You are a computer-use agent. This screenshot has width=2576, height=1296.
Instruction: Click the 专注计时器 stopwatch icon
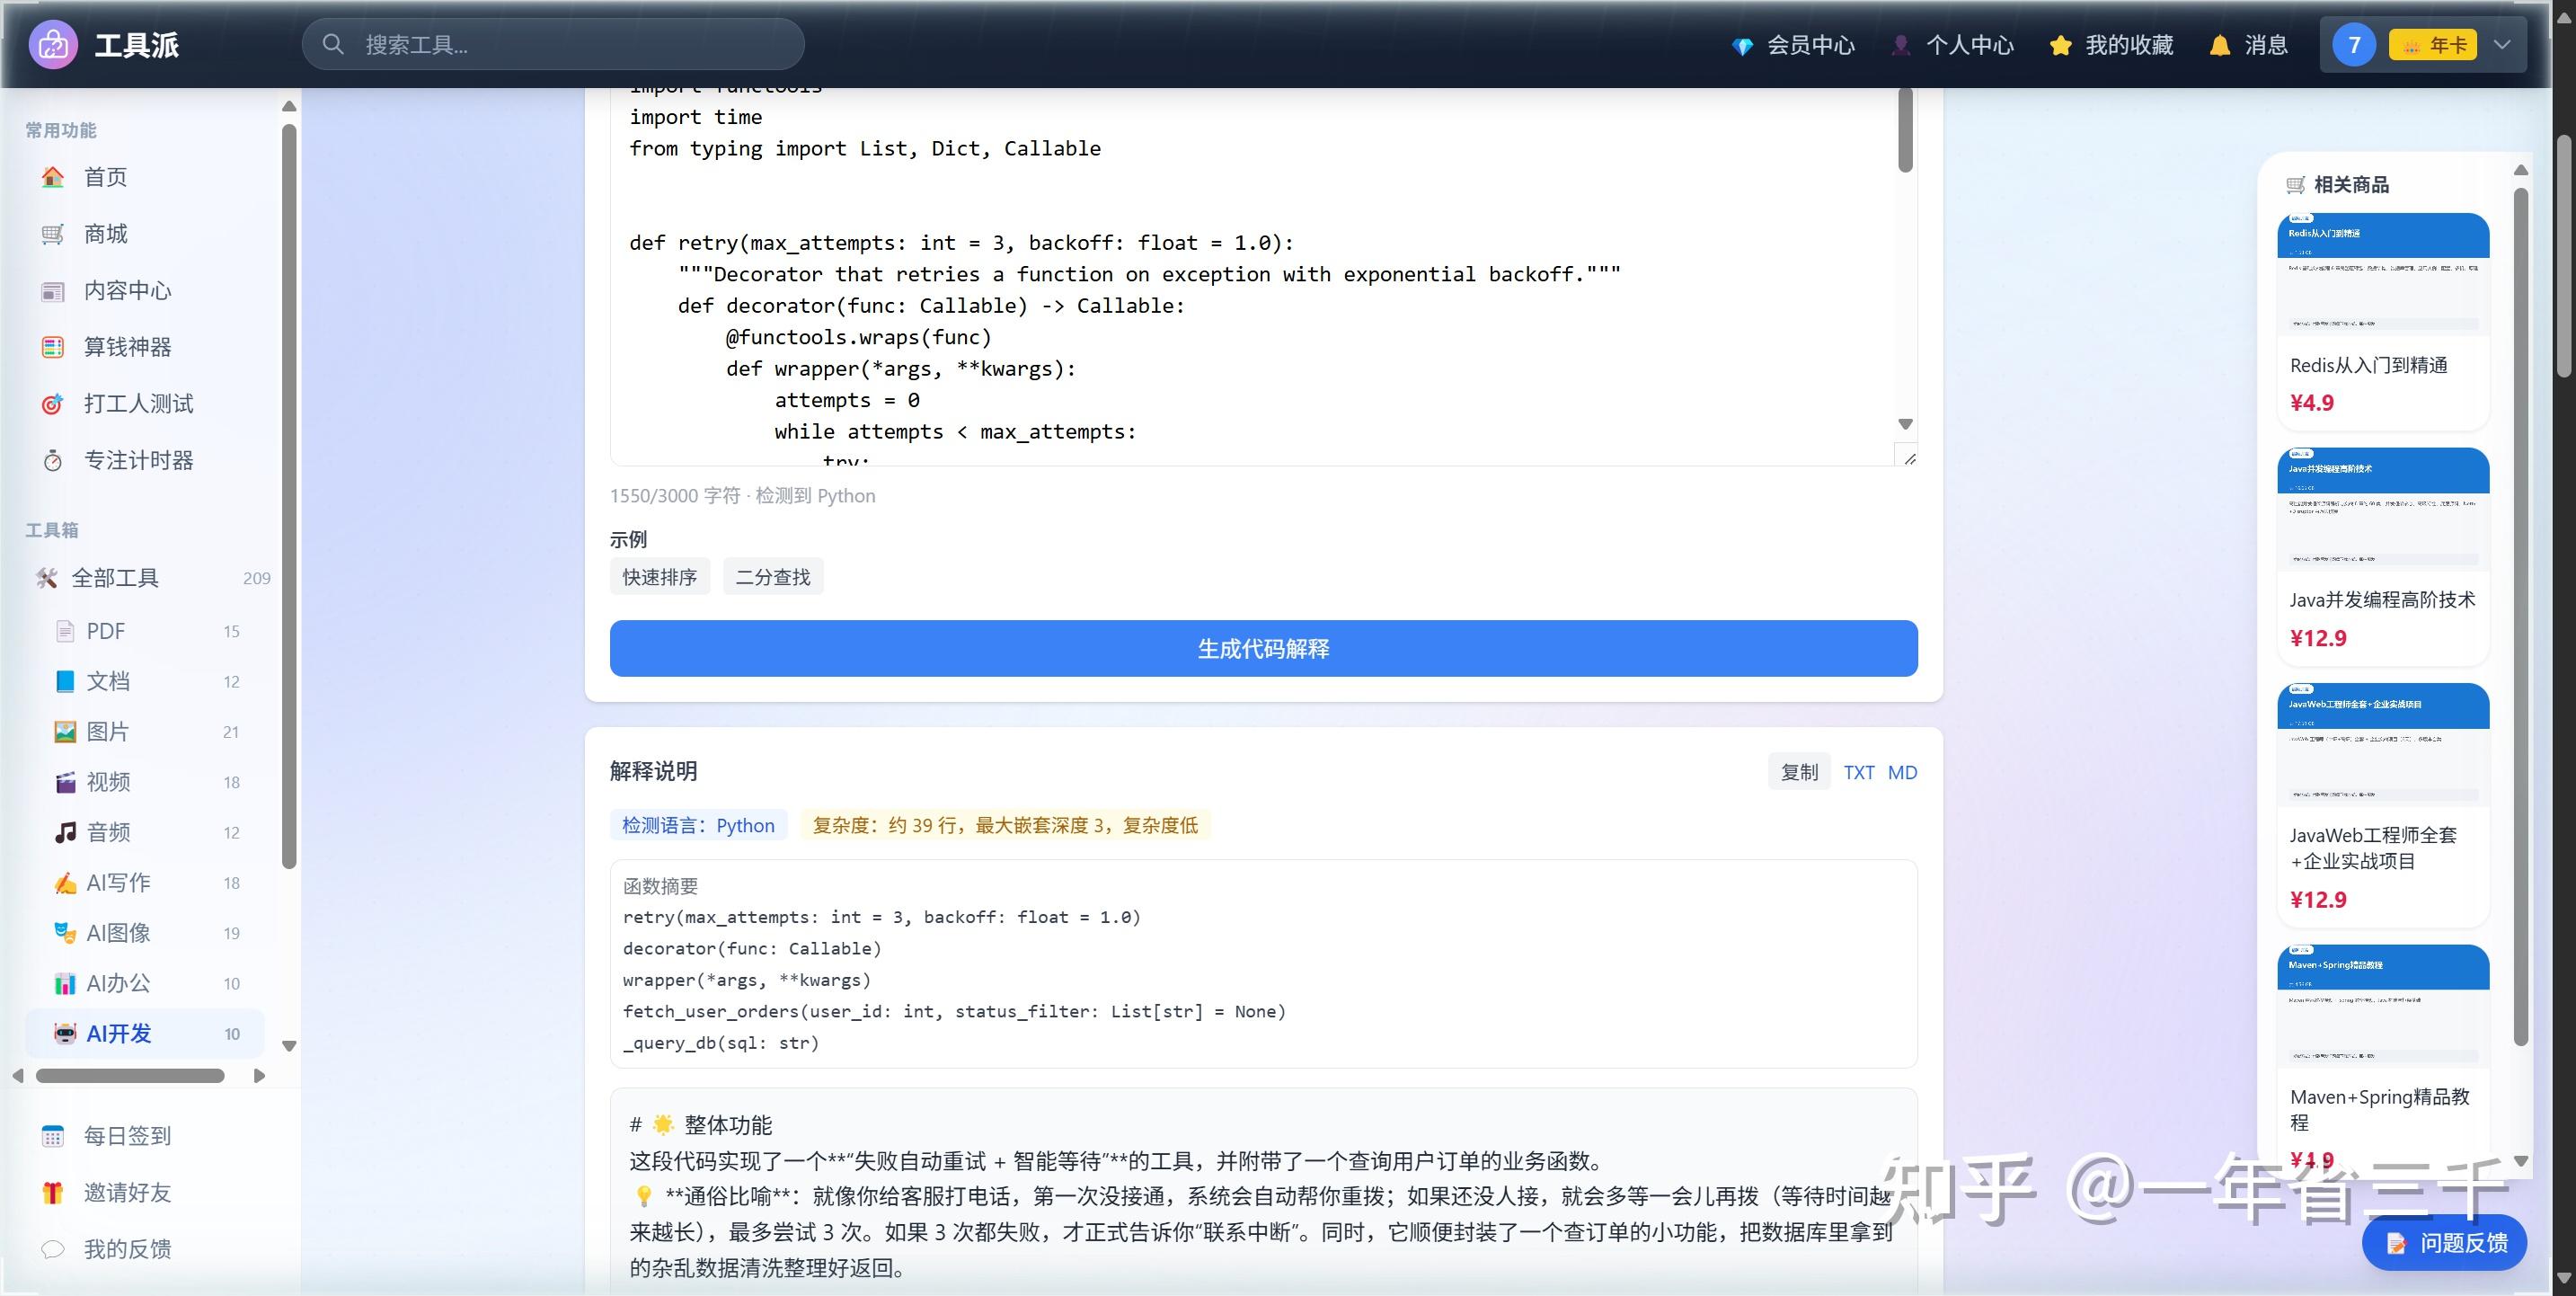(52, 460)
